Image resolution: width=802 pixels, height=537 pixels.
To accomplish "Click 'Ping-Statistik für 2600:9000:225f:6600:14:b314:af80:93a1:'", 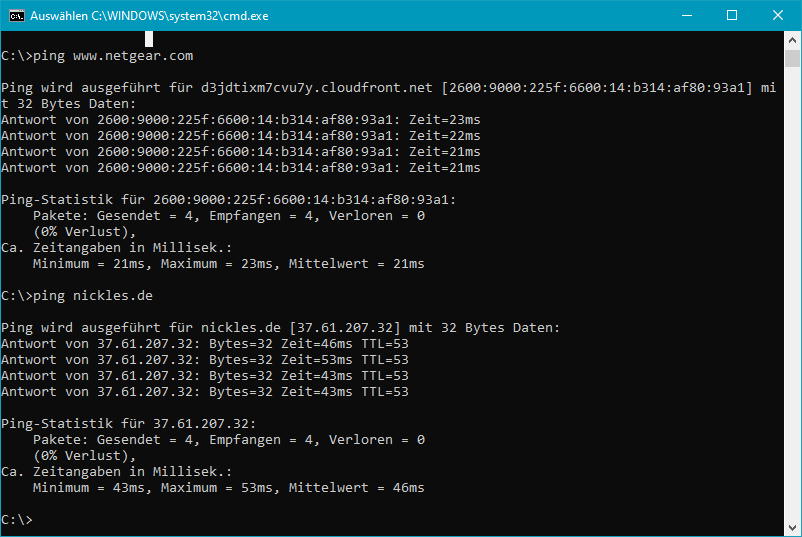I will coord(228,199).
